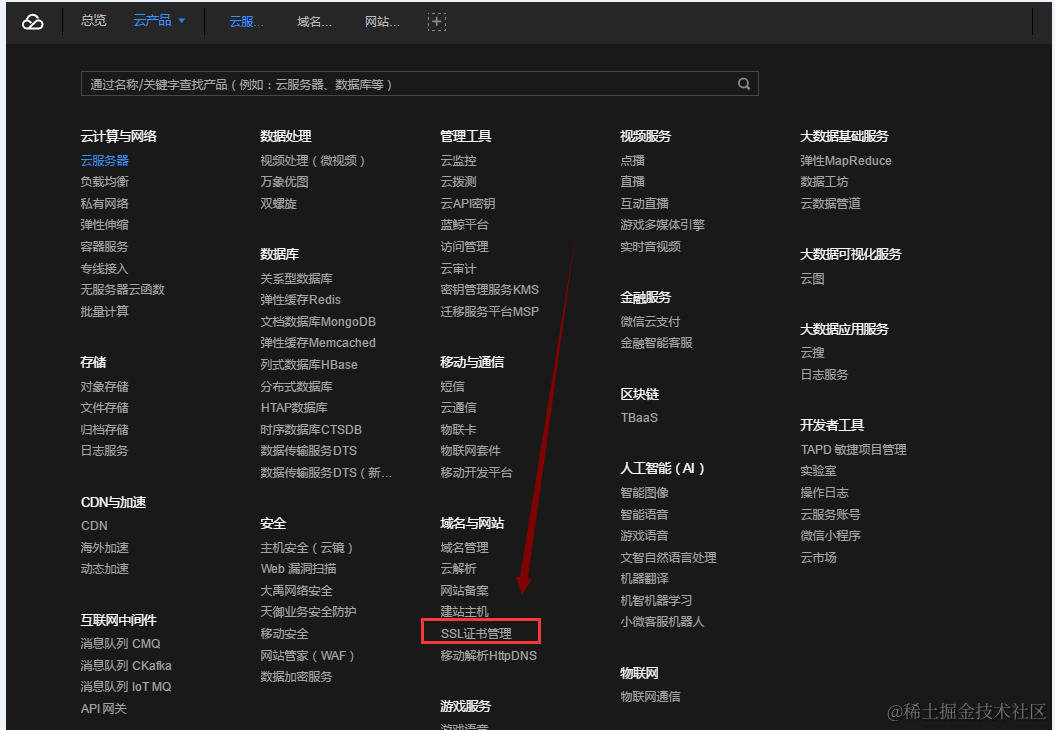This screenshot has width=1055, height=730.
Task: Focus the product search input field
Action: [420, 84]
